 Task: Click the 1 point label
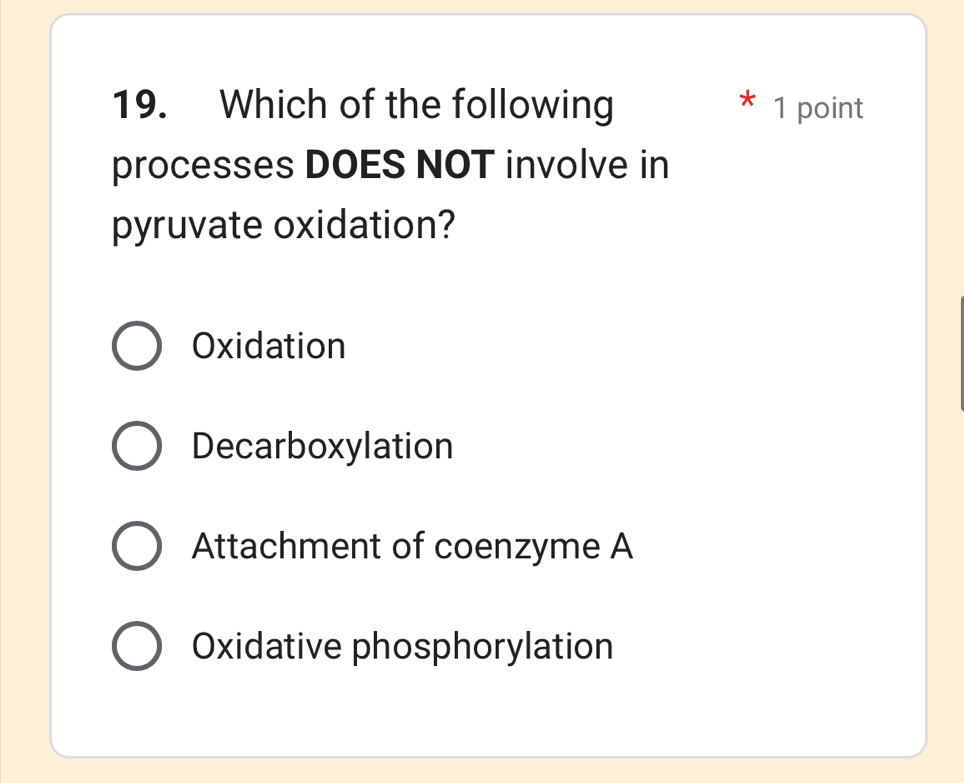[817, 108]
